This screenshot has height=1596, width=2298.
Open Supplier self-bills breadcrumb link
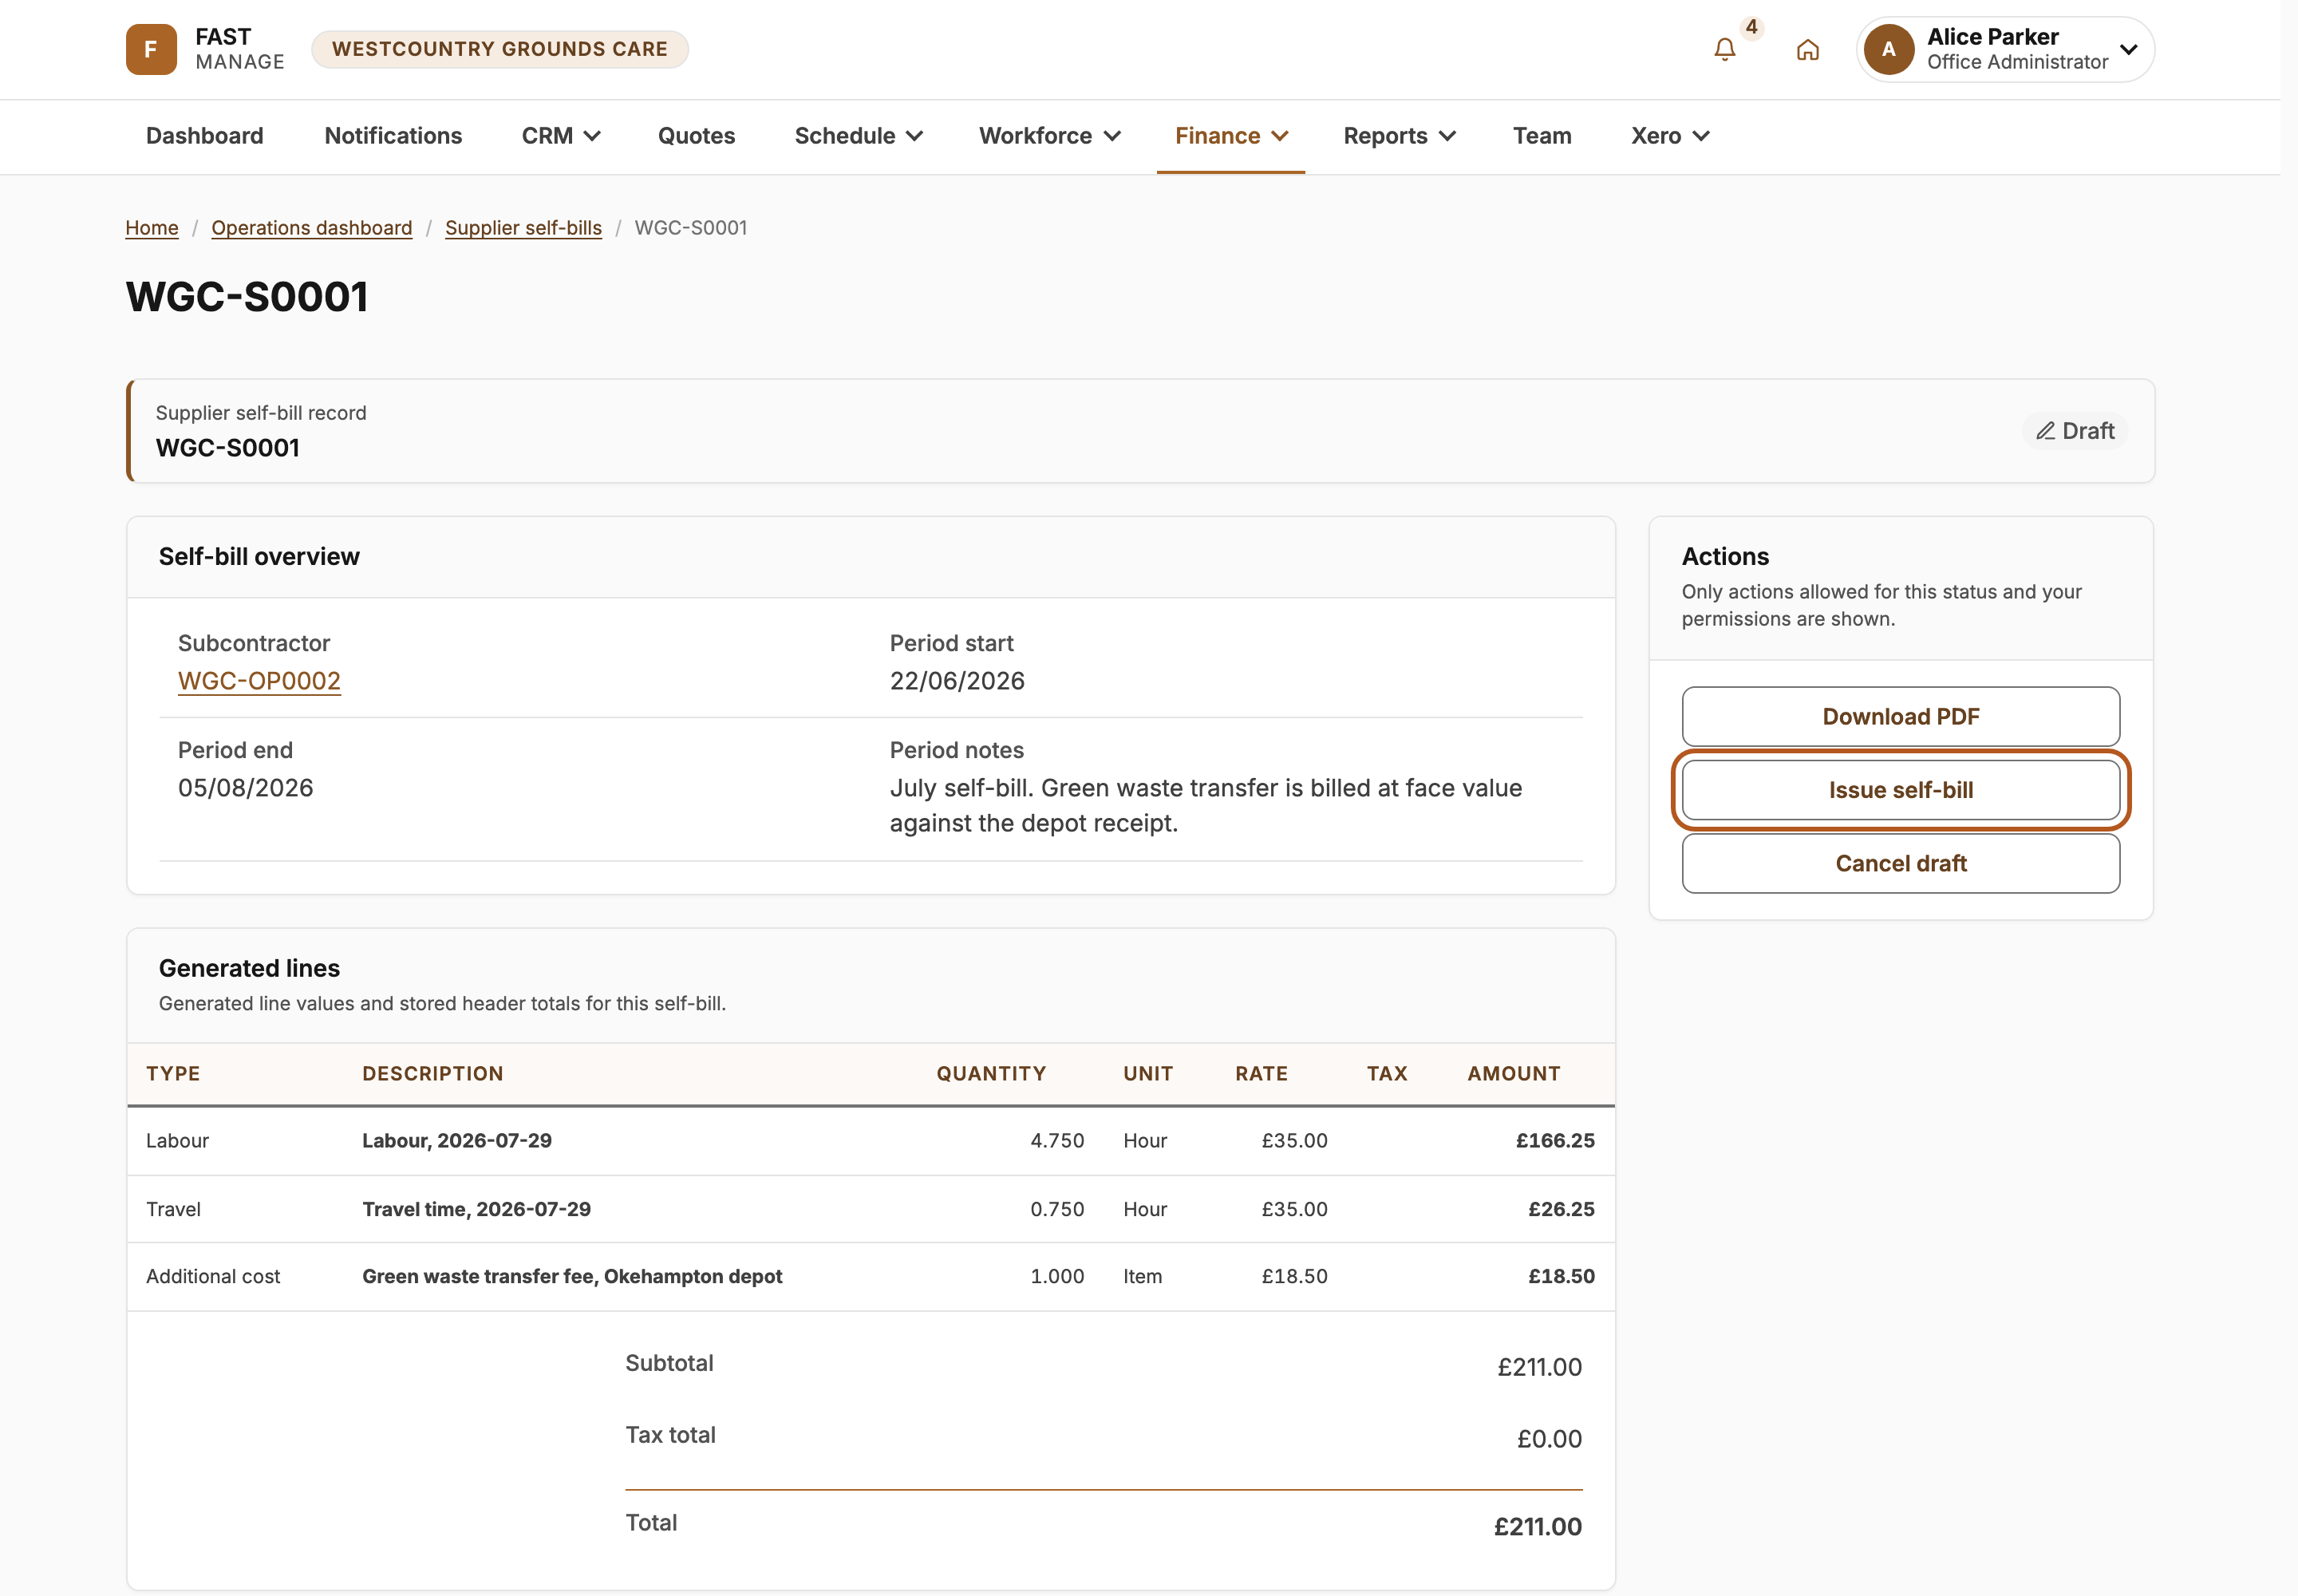[523, 228]
